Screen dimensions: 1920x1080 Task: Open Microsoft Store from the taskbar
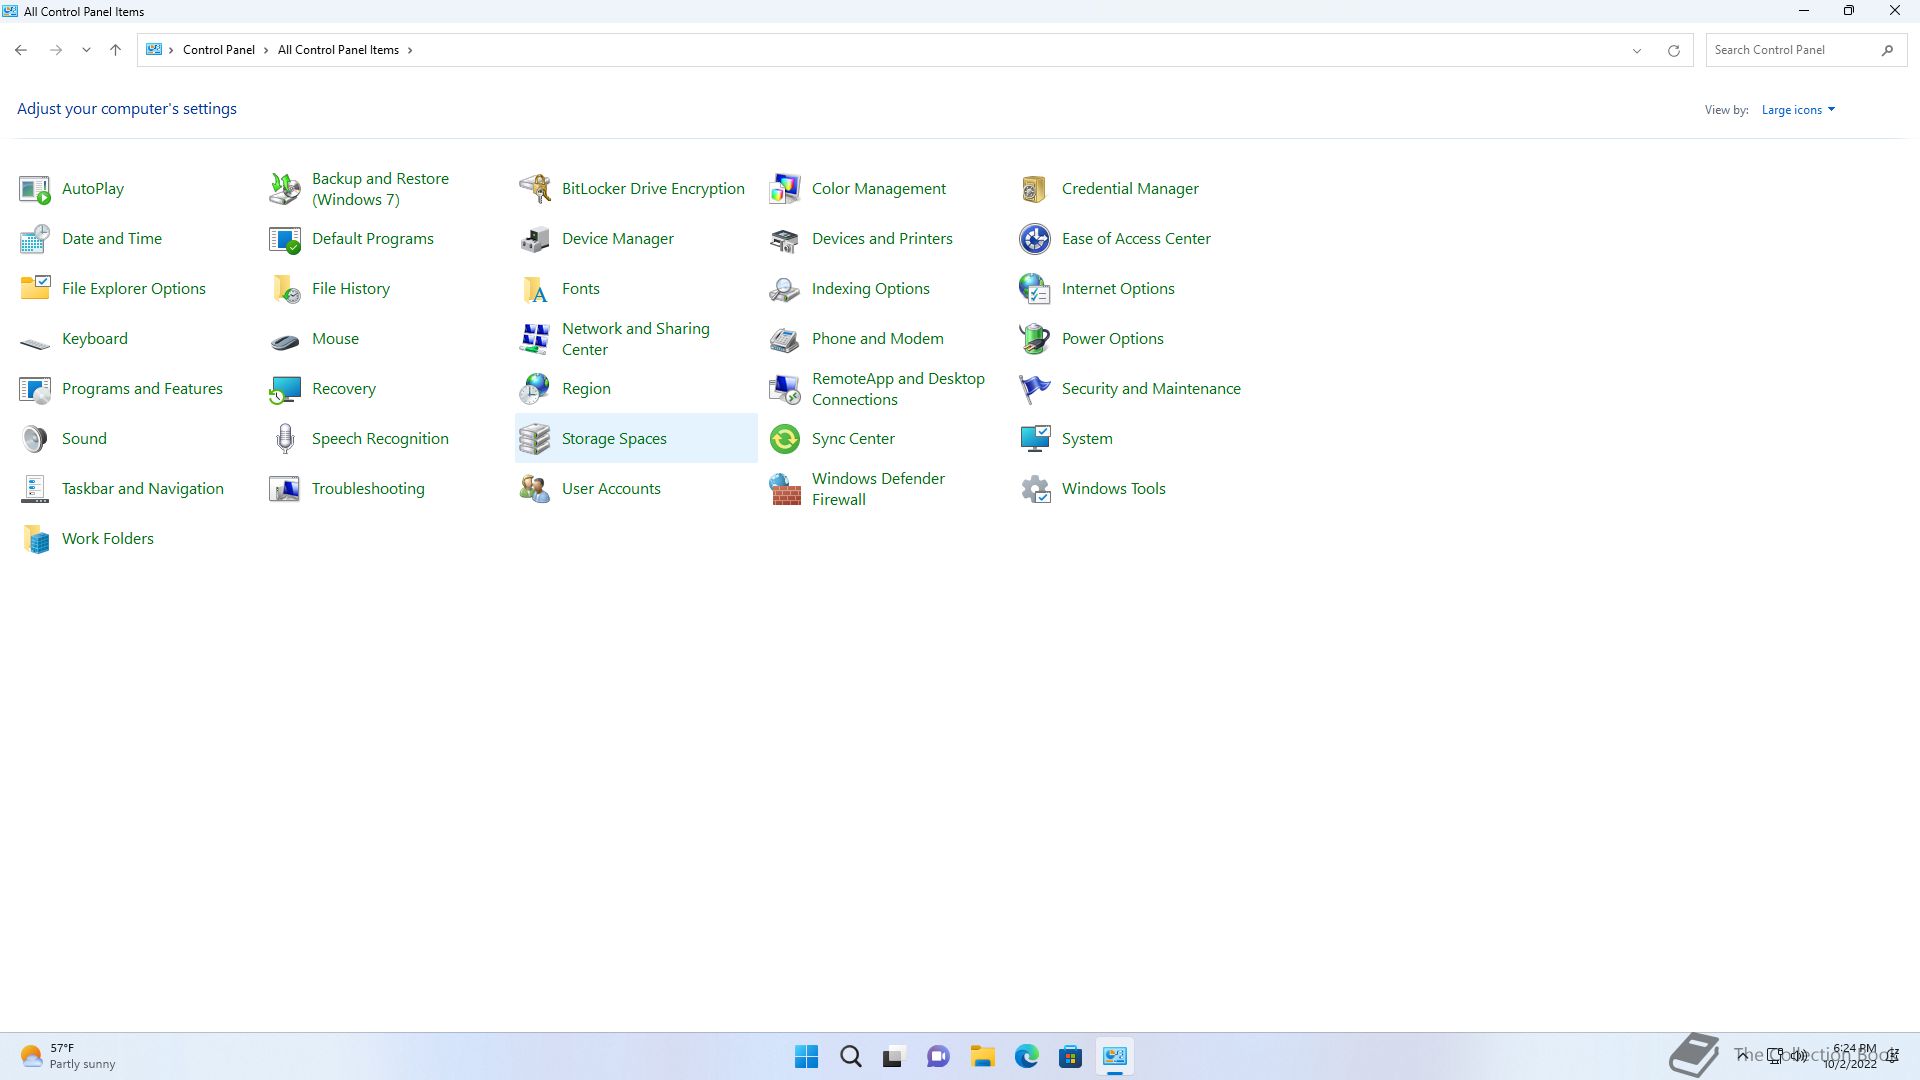click(x=1070, y=1056)
